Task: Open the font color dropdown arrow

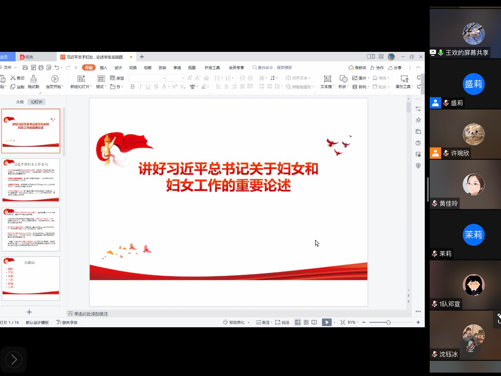Action: 168,87
